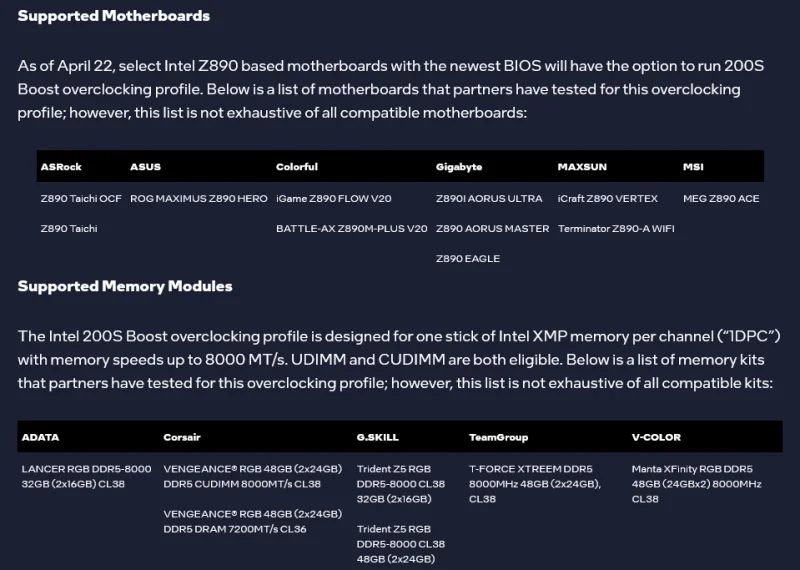Select the MSI column header
Image resolution: width=800 pixels, height=570 pixels.
coord(693,167)
